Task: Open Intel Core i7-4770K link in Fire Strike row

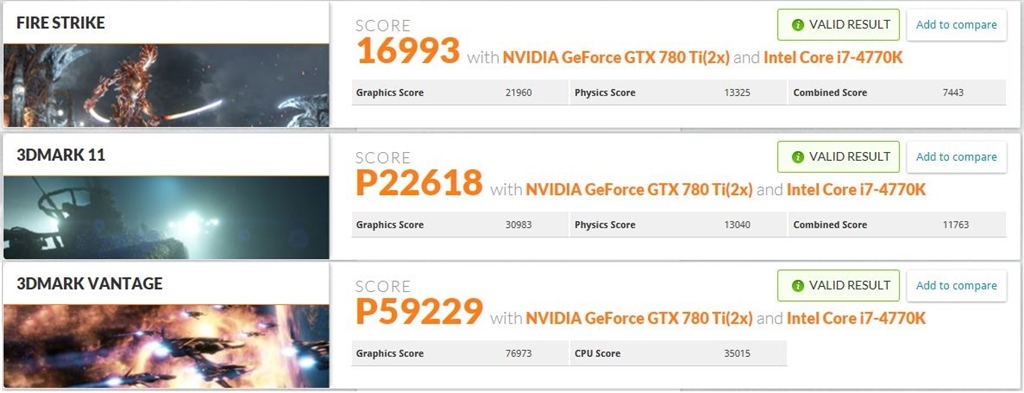Action: pyautogui.click(x=833, y=57)
